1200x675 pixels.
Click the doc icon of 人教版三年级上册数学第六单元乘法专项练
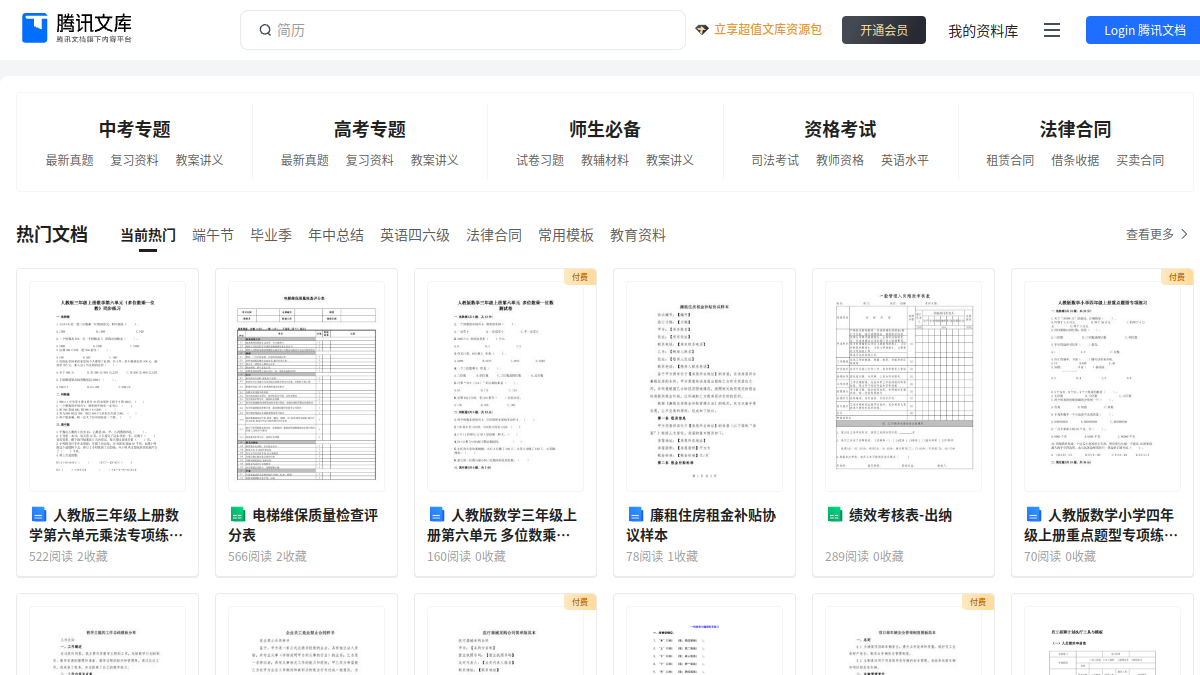point(39,515)
